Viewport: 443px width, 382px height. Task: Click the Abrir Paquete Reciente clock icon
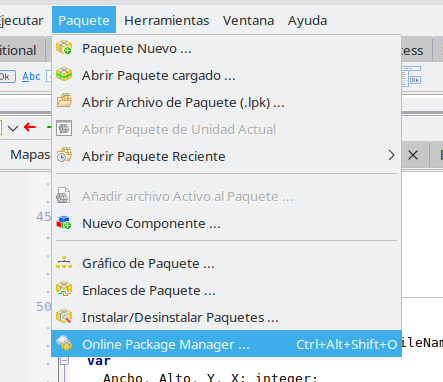(64, 155)
